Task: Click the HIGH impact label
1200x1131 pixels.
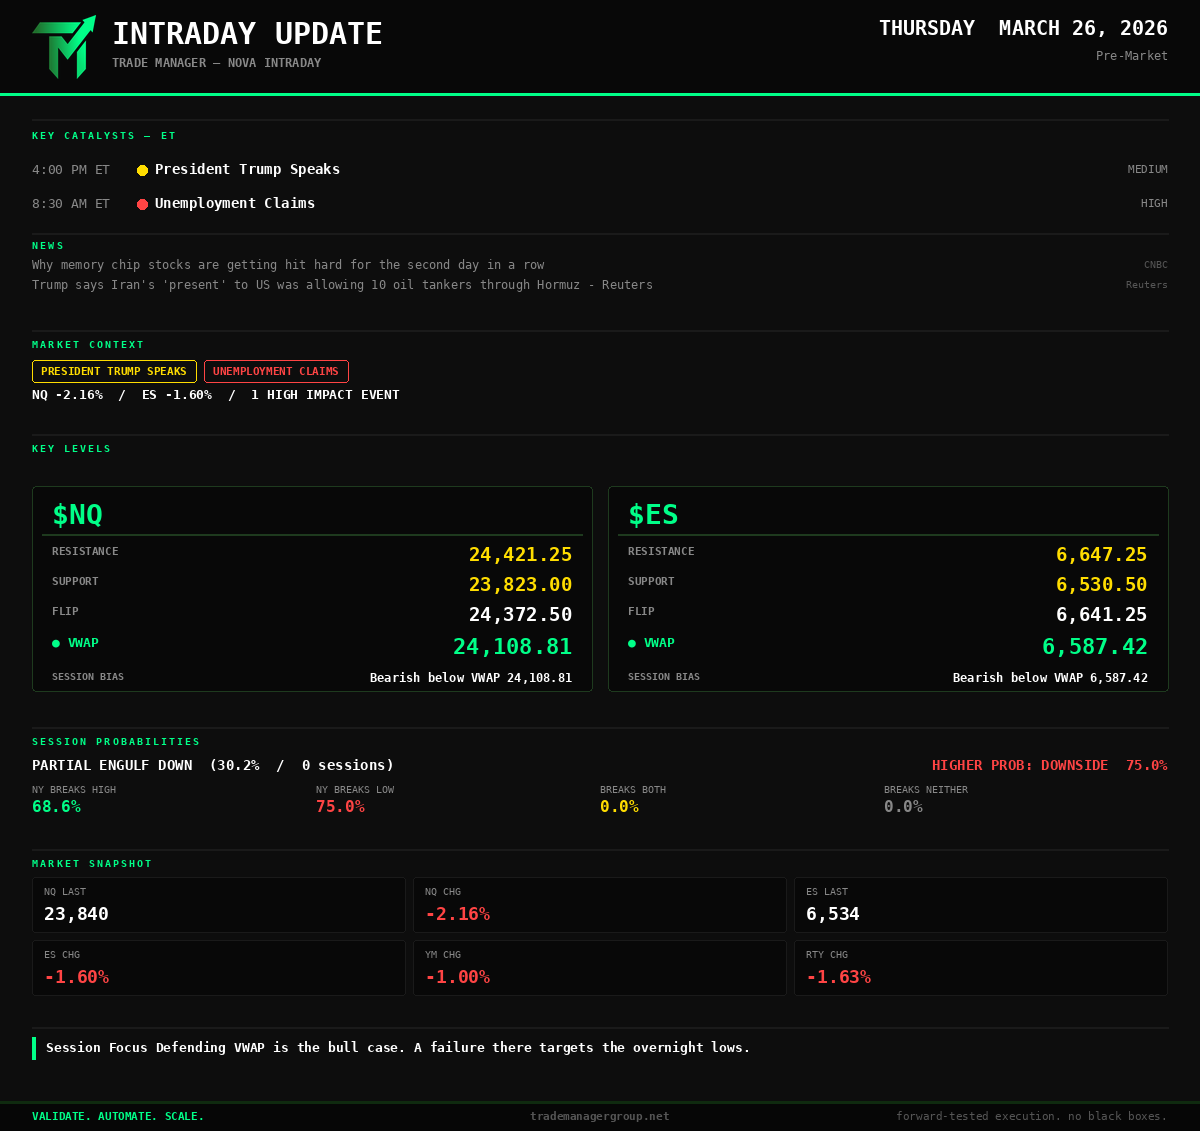Action: [x=1154, y=204]
